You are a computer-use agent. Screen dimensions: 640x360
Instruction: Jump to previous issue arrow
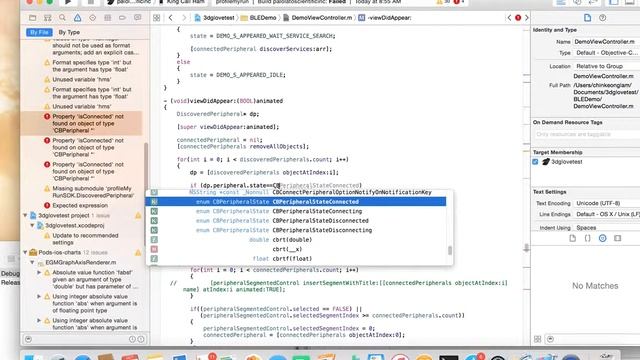509,18
